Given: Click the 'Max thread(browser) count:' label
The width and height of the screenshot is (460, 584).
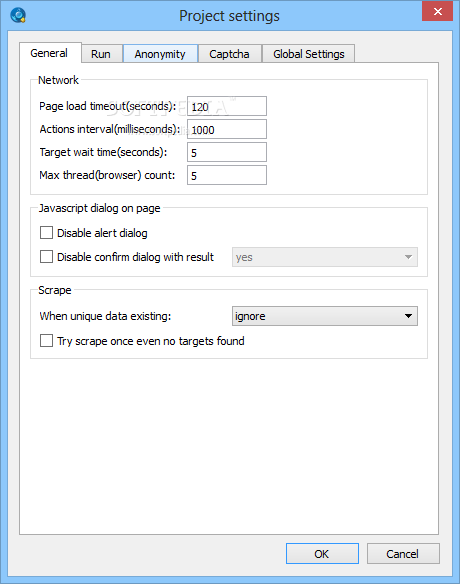Looking at the screenshot, I should pos(107,175).
